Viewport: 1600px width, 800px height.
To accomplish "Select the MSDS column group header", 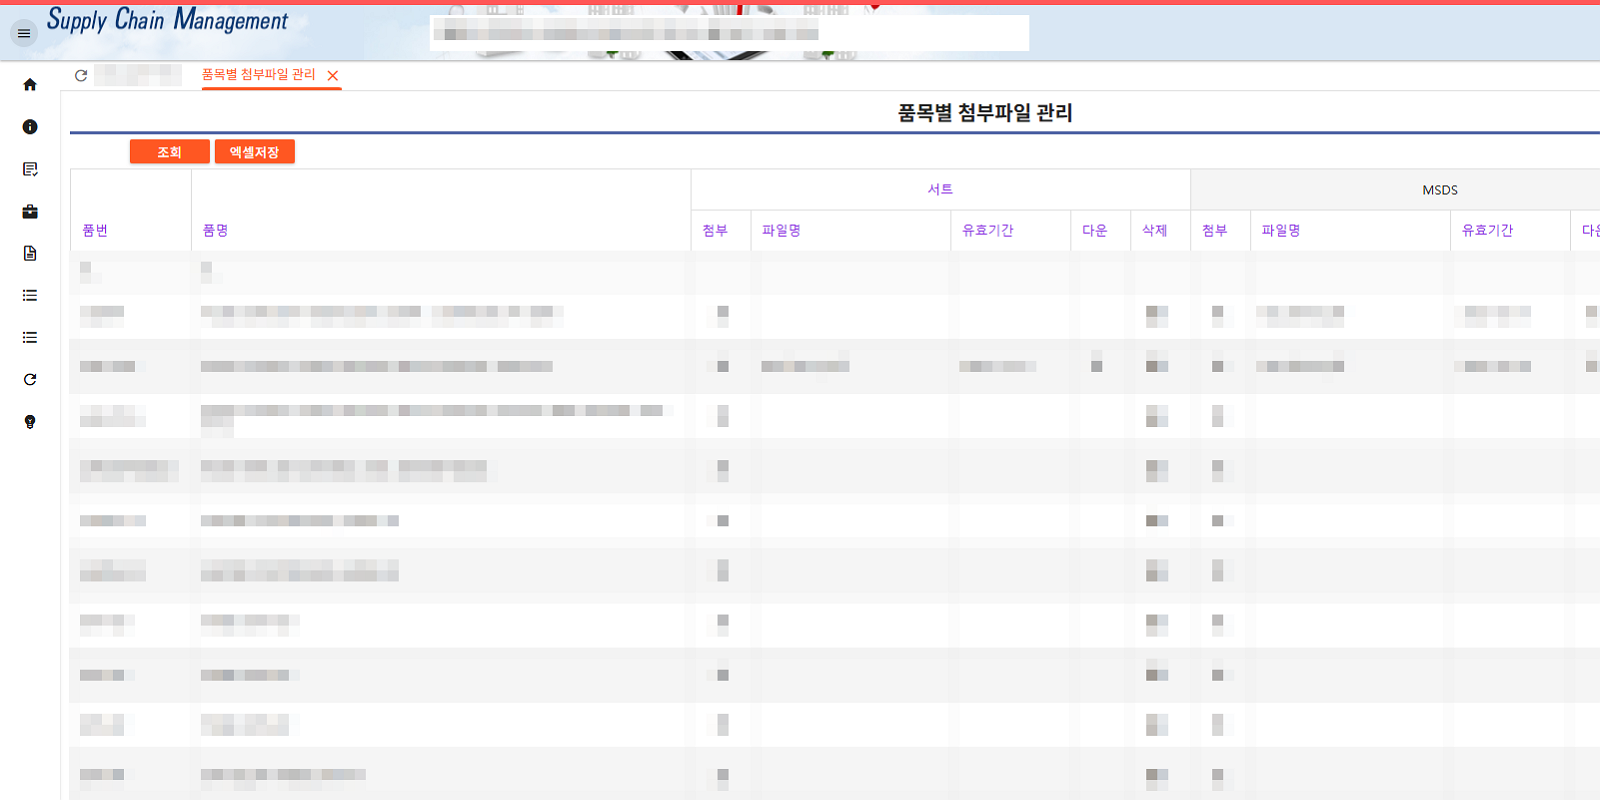I will pos(1439,190).
